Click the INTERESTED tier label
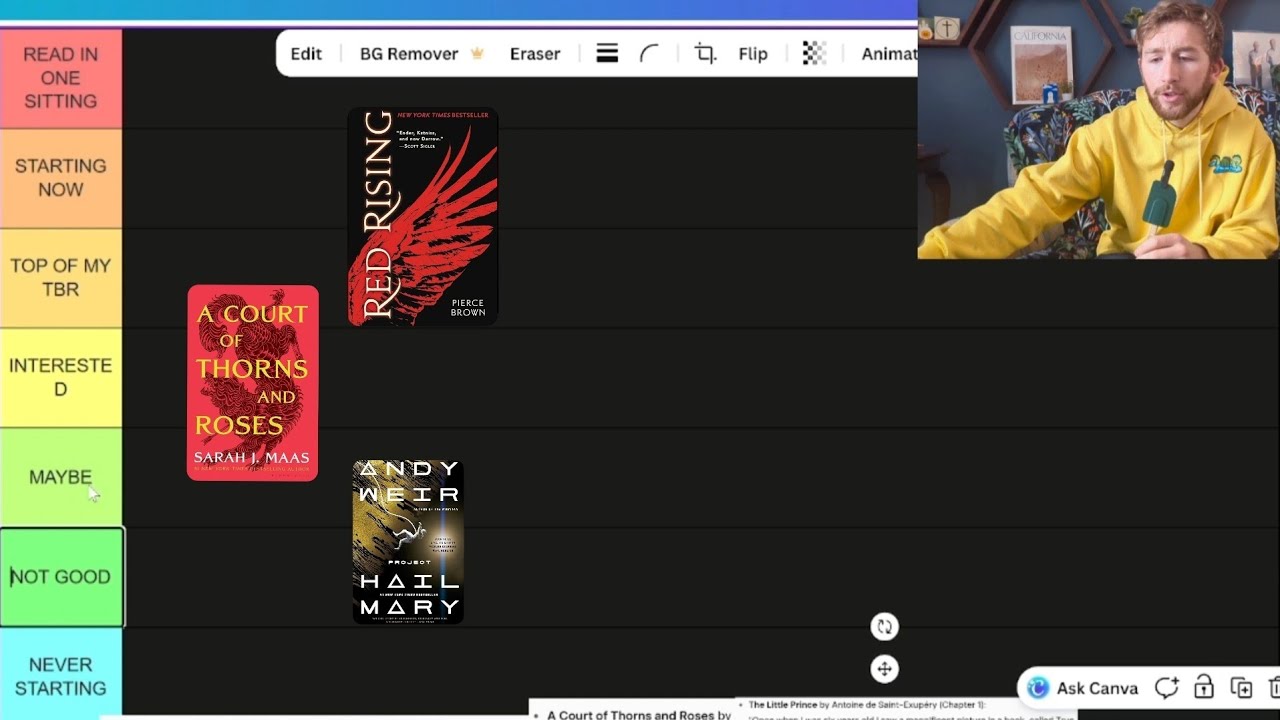 point(61,378)
